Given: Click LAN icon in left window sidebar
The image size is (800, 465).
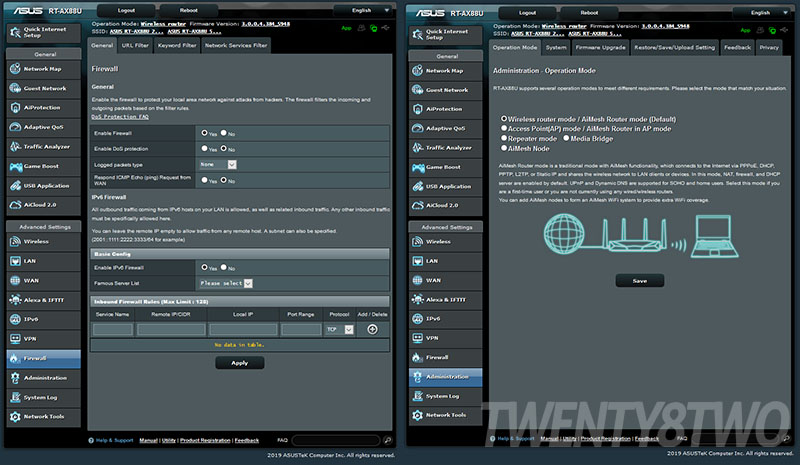Looking at the screenshot, I should tap(15, 261).
